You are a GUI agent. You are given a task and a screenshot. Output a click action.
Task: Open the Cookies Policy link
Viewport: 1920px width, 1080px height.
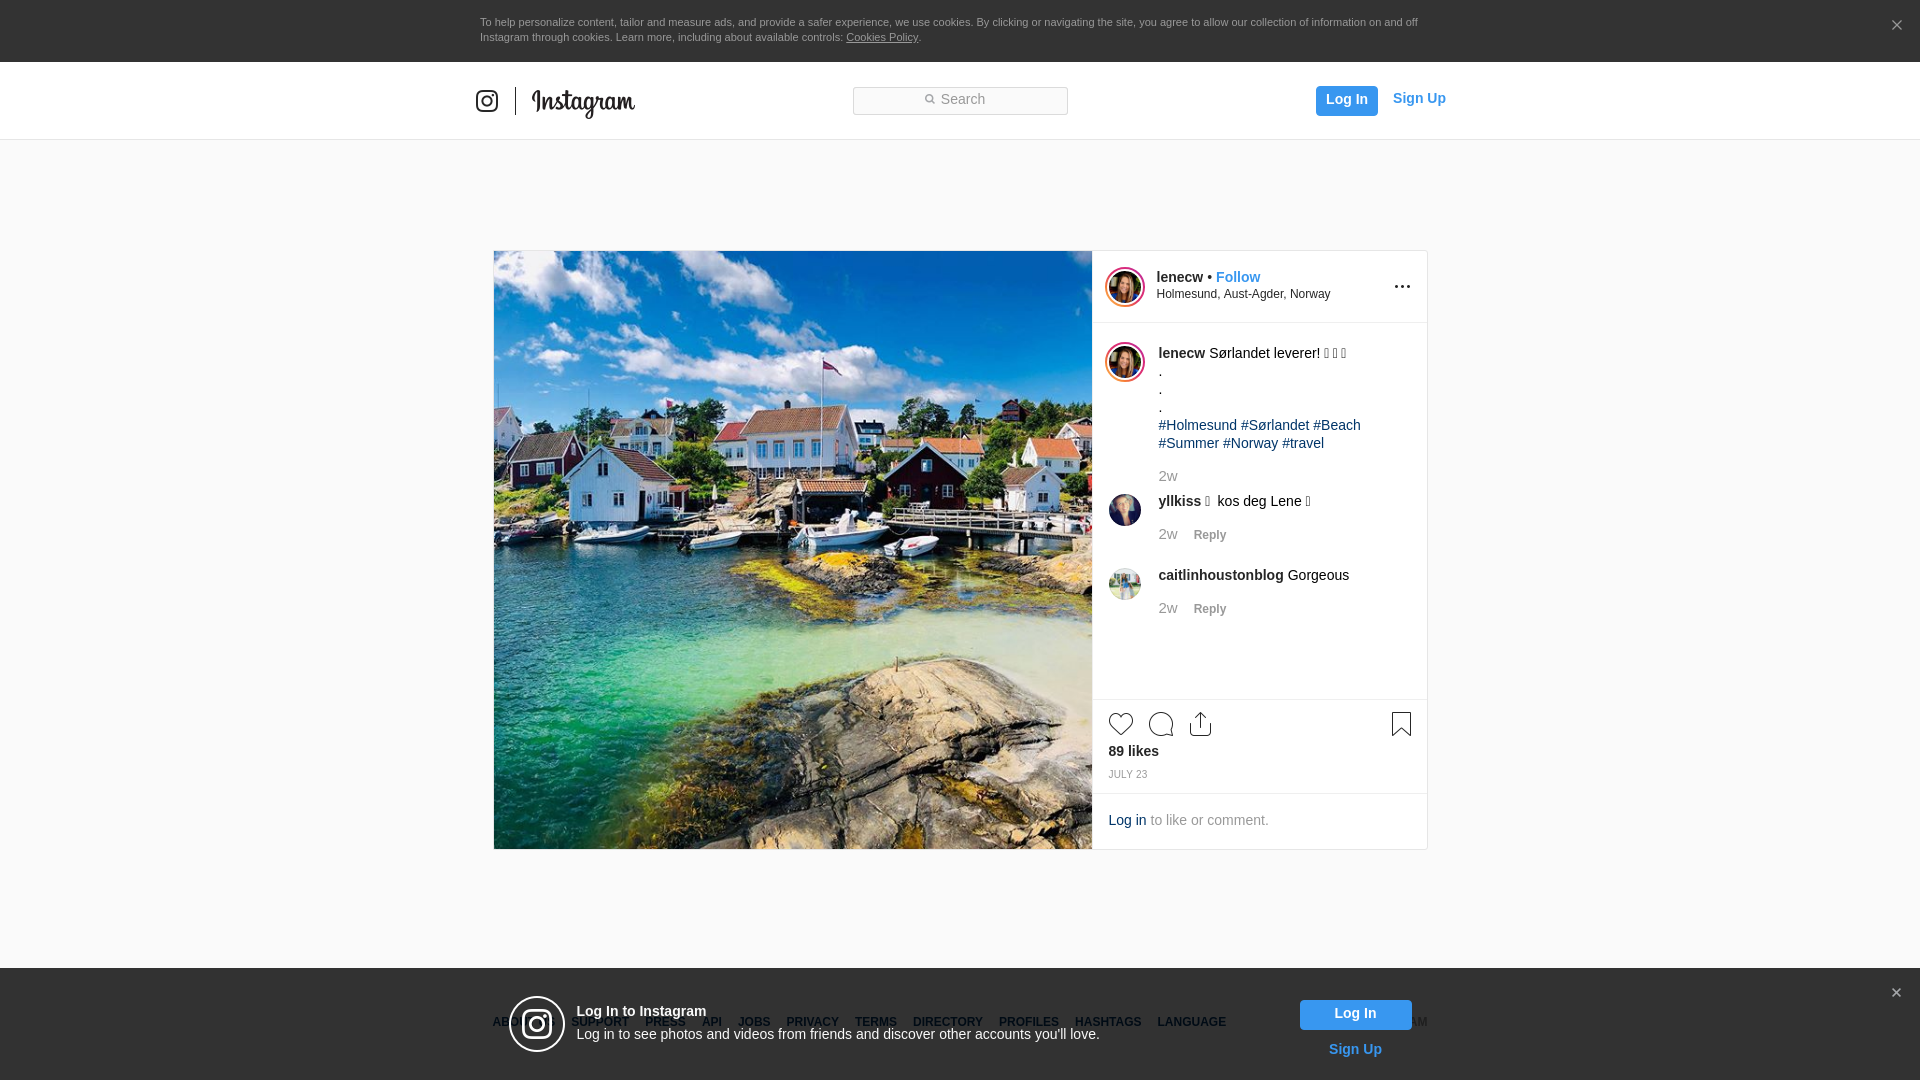click(x=881, y=37)
